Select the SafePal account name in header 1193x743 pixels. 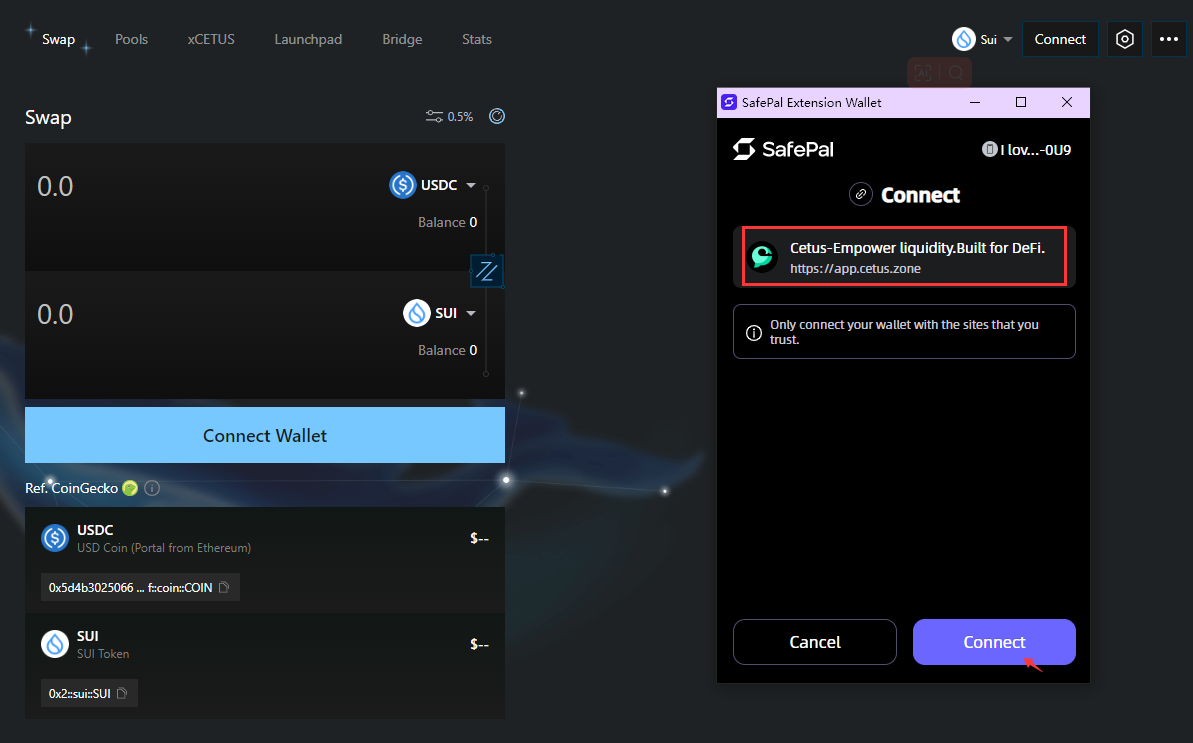1028,150
